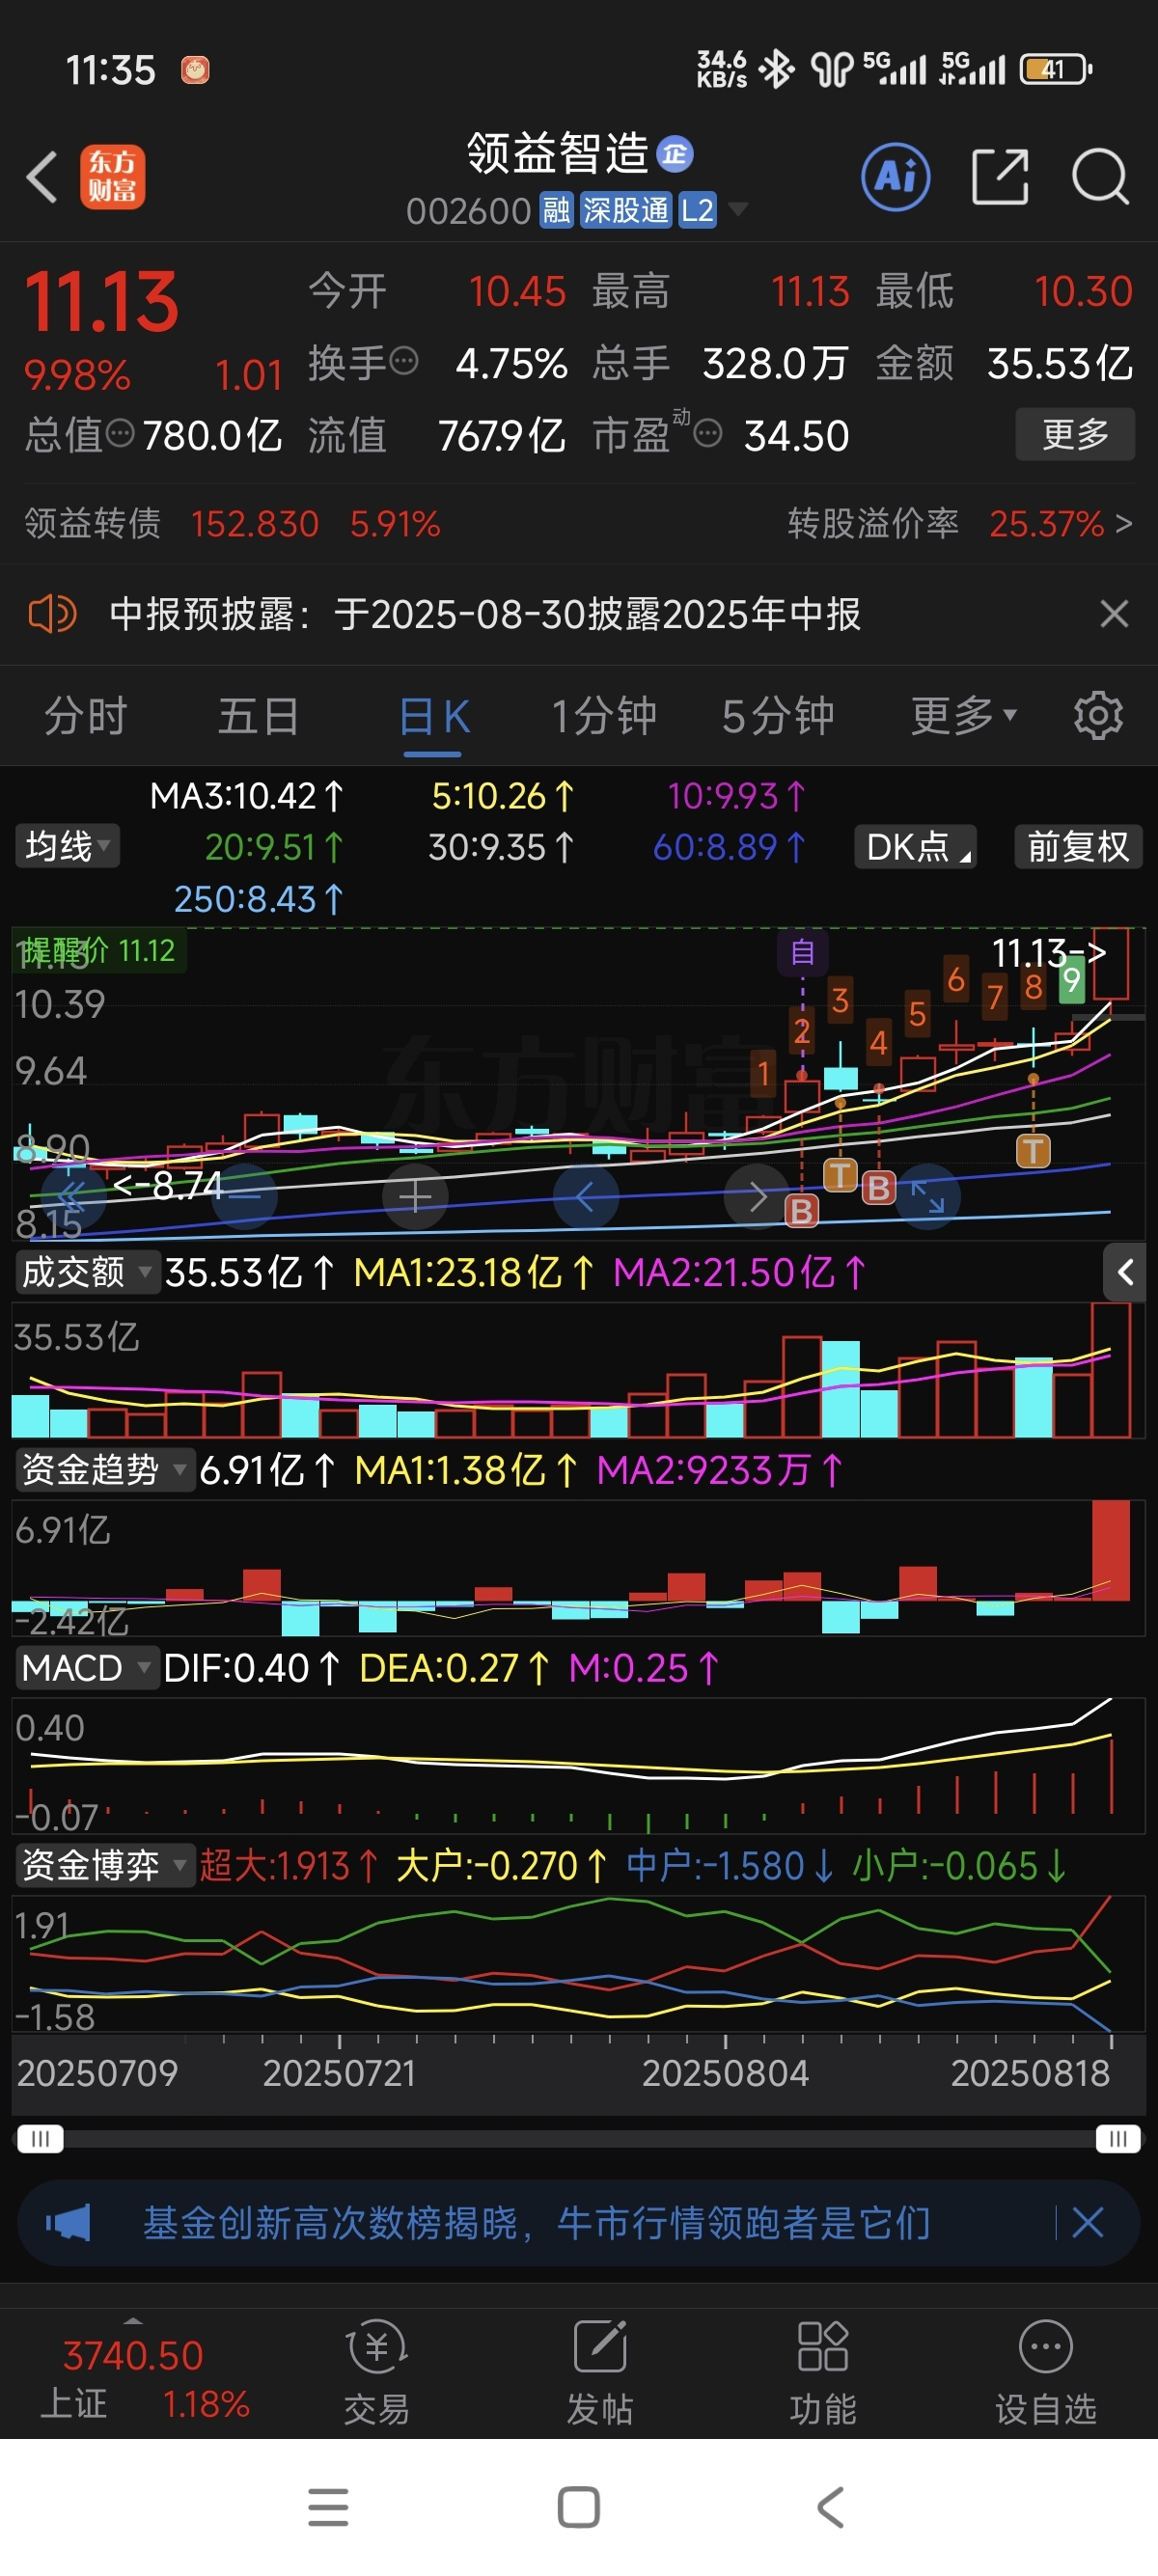Open the 功能 functions tab
The height and width of the screenshot is (2576, 1158).
823,2373
